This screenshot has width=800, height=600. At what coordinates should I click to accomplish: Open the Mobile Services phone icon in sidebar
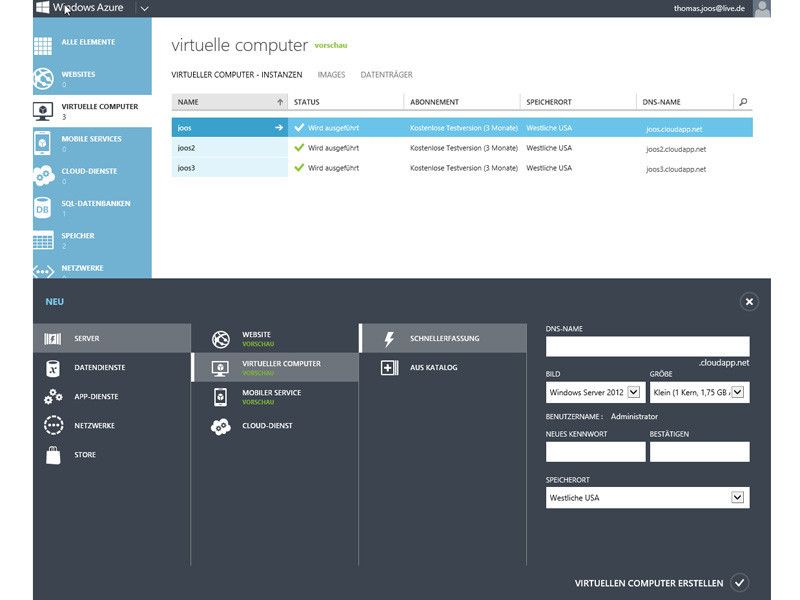(x=42, y=143)
